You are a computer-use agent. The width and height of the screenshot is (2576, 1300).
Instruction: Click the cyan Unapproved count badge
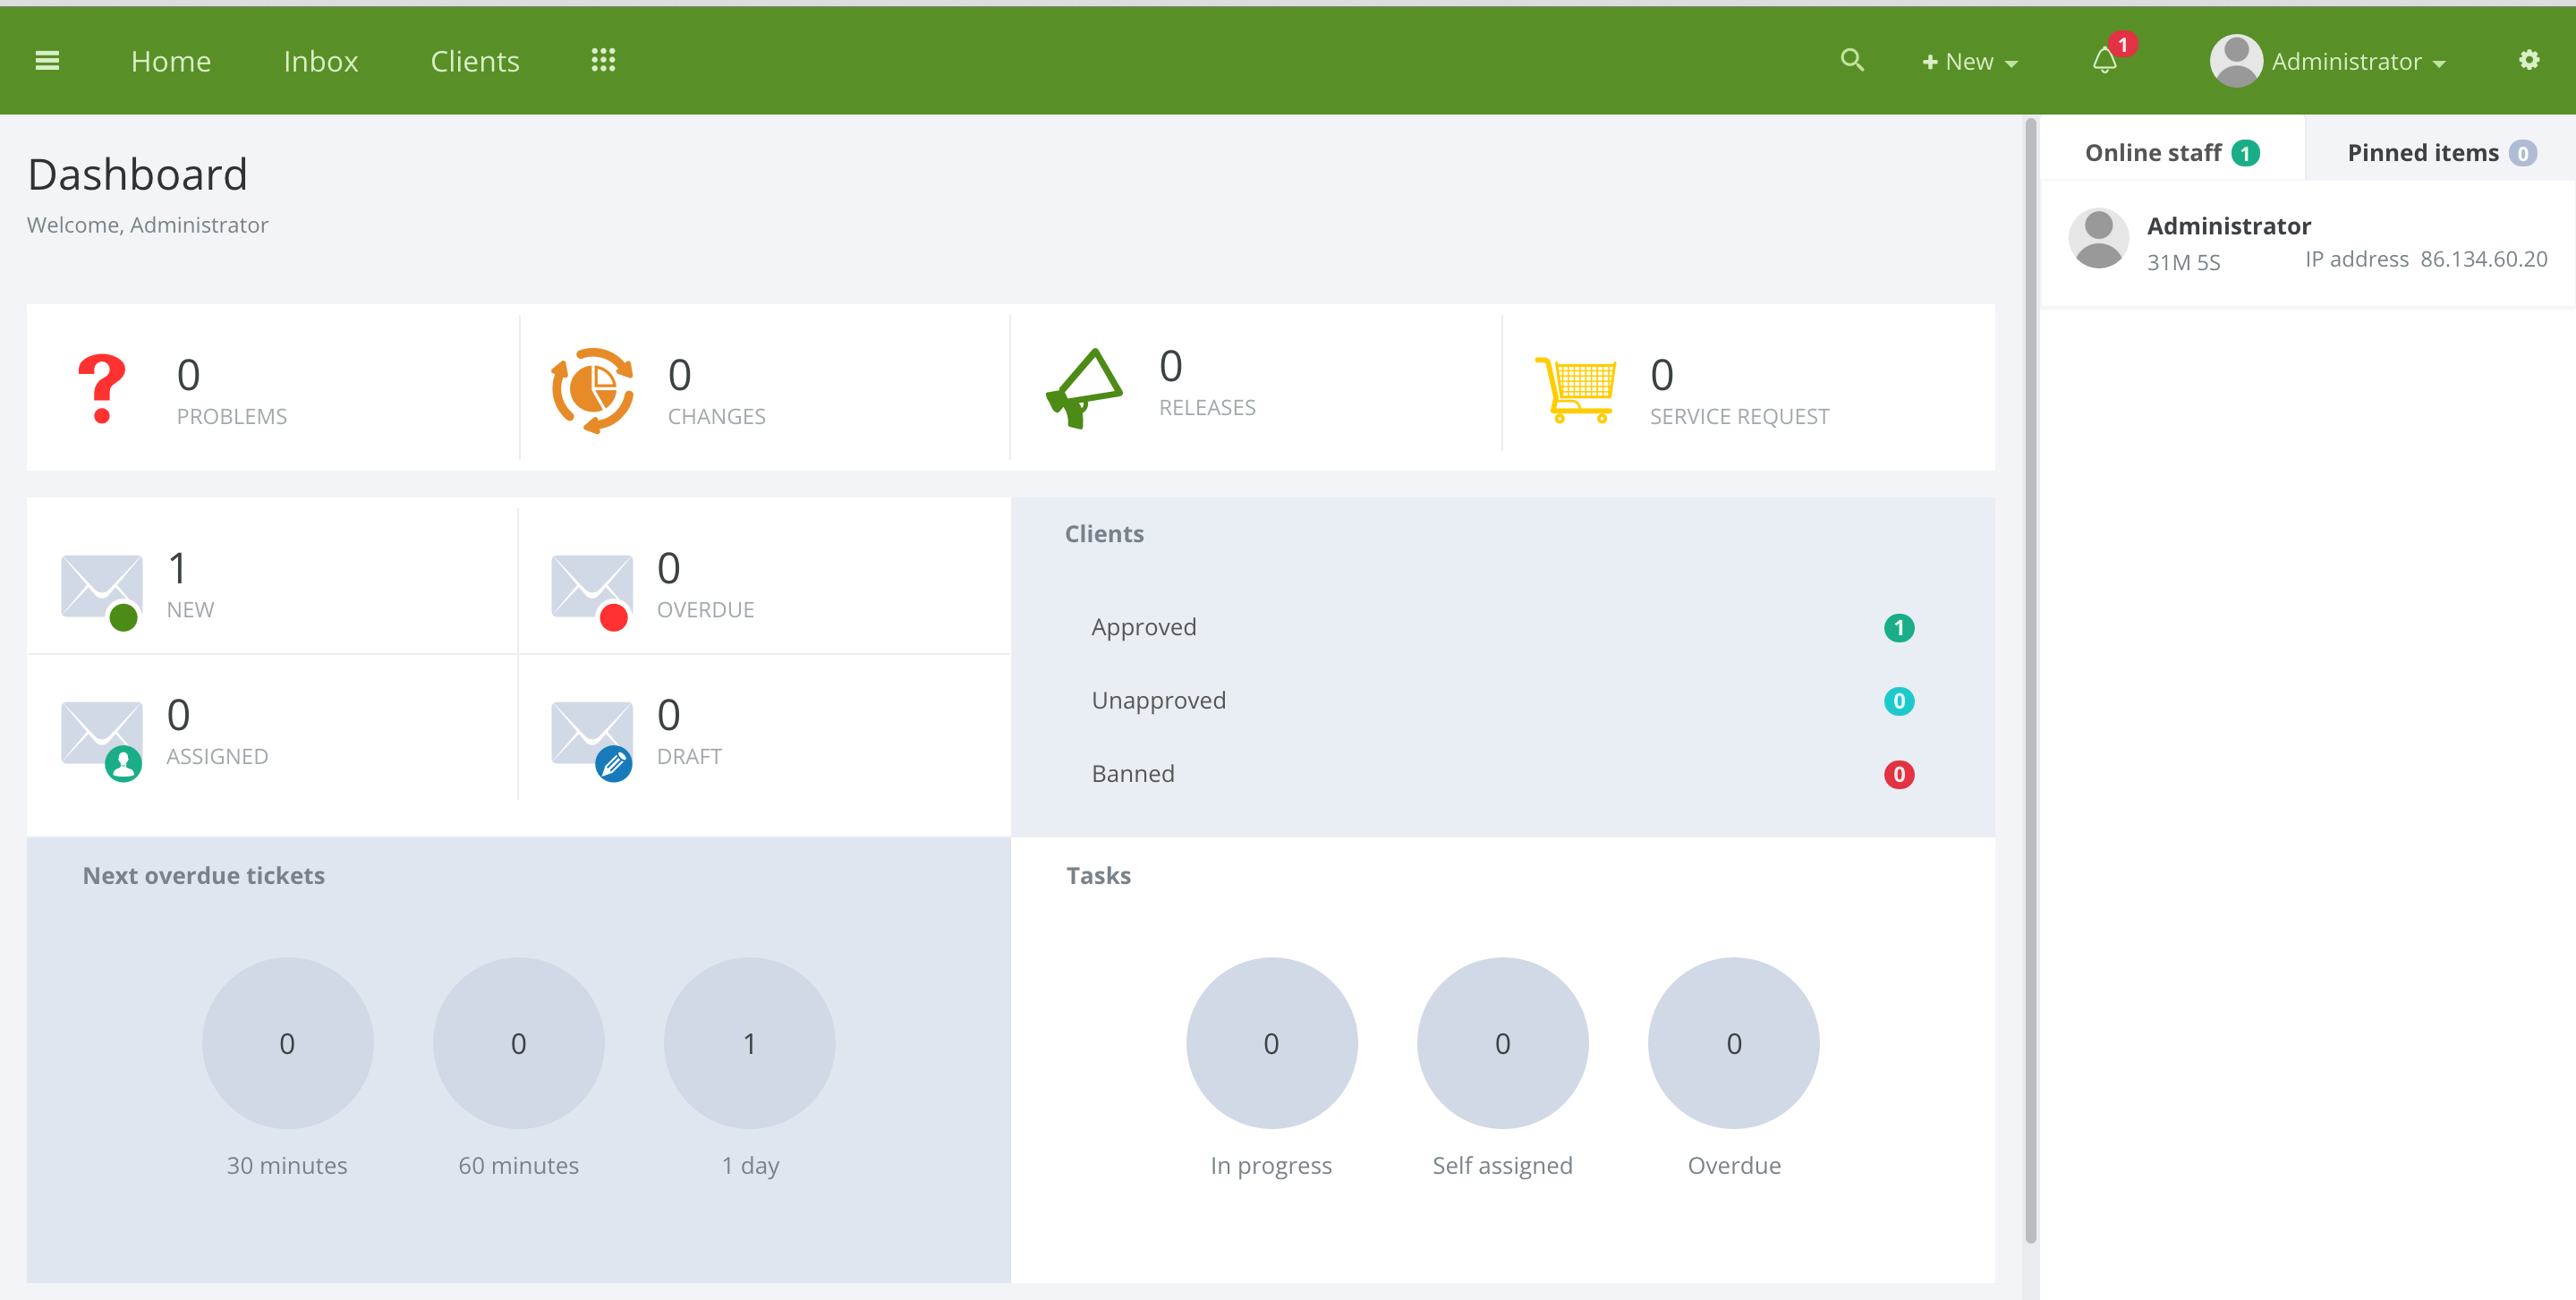point(1899,701)
